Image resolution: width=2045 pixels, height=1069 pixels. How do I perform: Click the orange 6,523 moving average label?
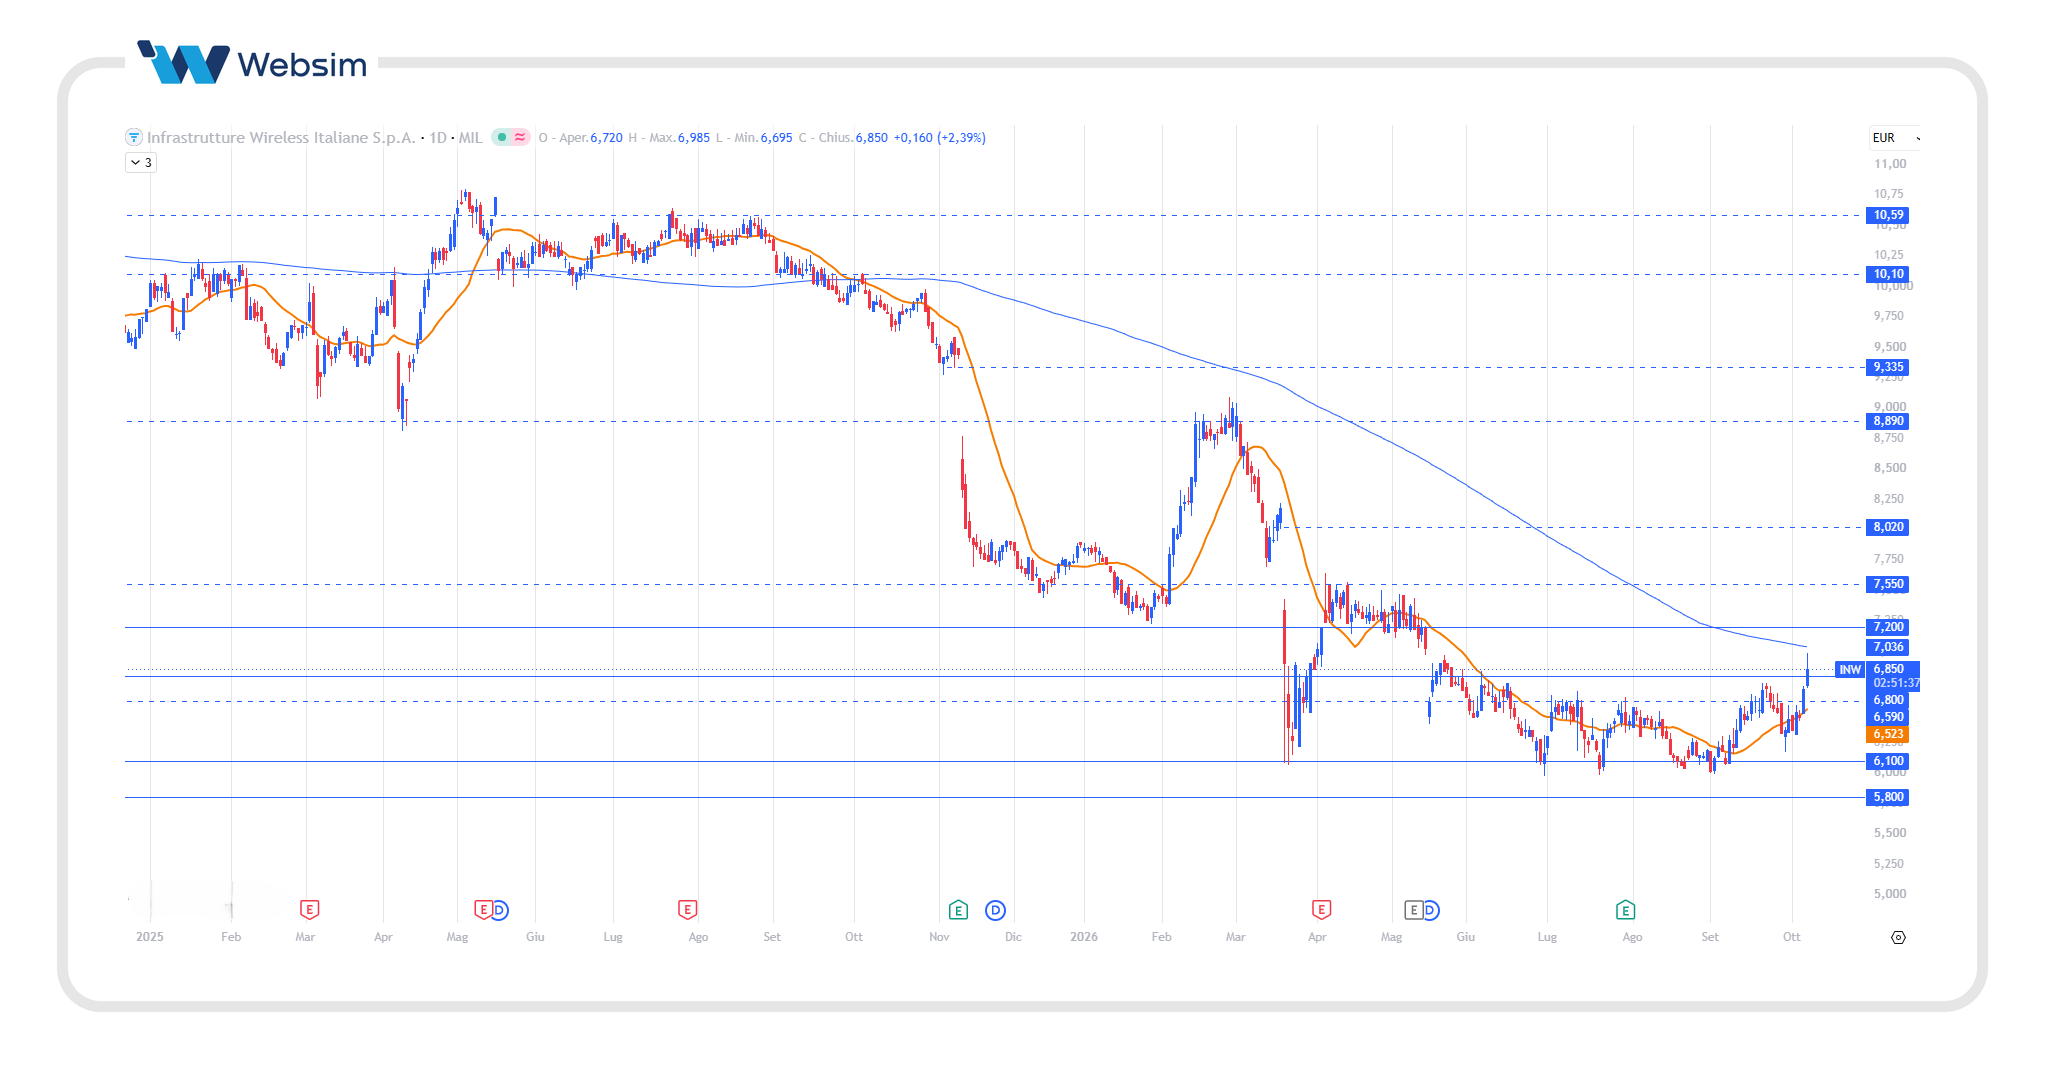tap(1888, 734)
